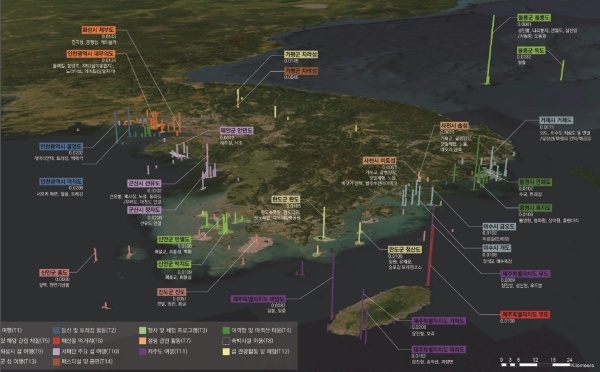Click the blue T2 legend color swatch

[x=56, y=330]
